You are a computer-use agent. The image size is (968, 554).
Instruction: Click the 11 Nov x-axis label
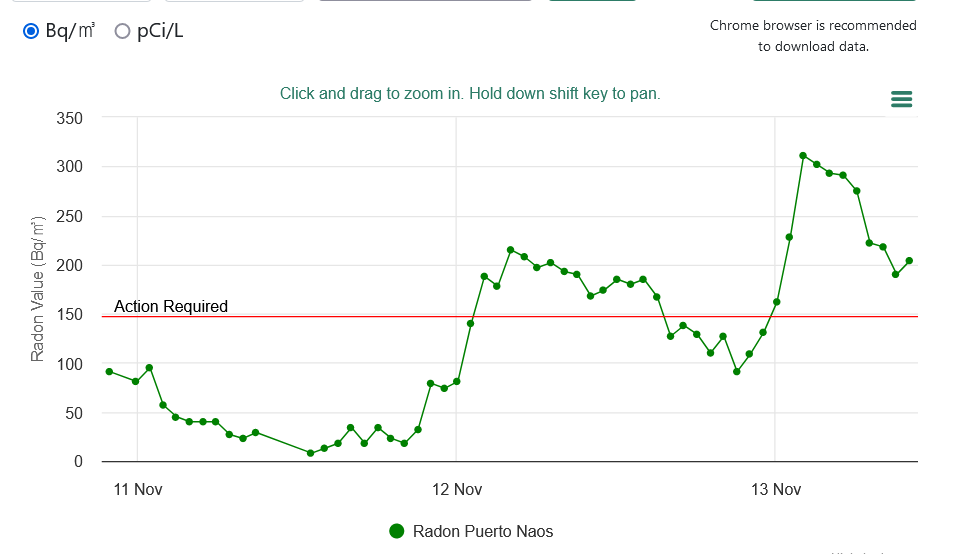coord(138,489)
